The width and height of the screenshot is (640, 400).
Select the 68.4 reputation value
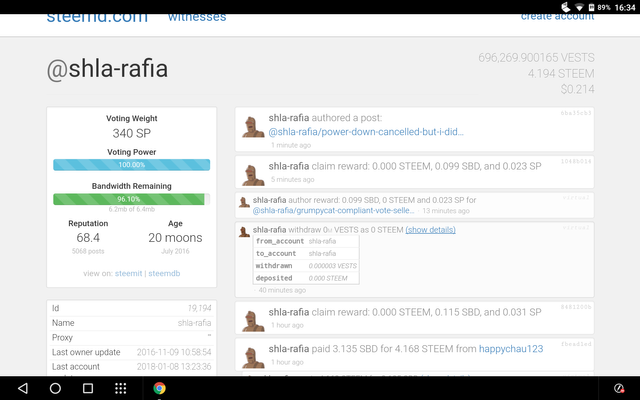coord(88,238)
